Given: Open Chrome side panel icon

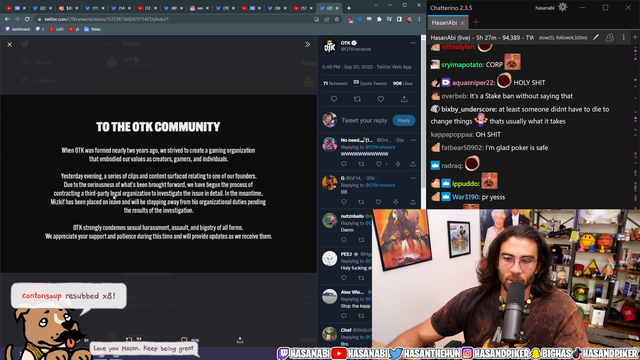Looking at the screenshot, I should (x=399, y=19).
